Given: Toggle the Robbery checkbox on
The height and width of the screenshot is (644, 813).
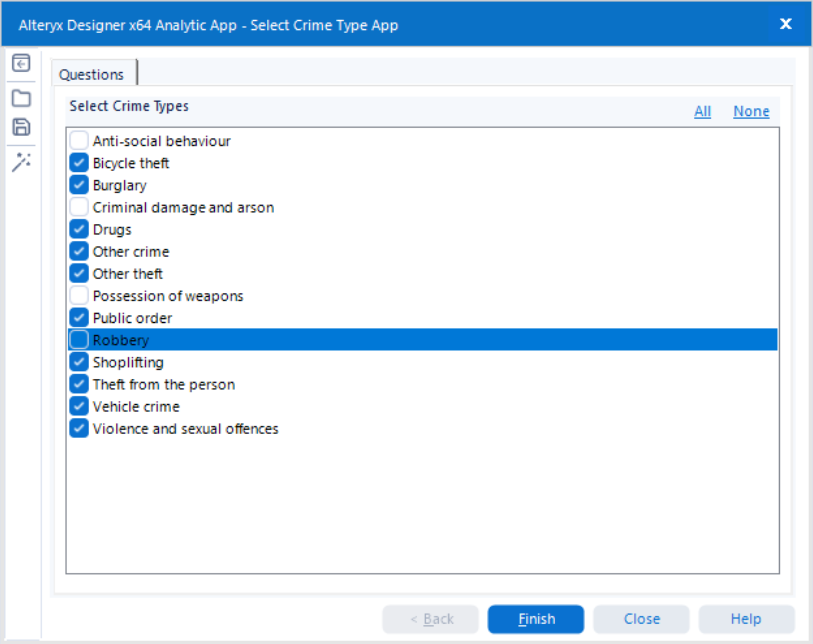Looking at the screenshot, I should click(79, 340).
